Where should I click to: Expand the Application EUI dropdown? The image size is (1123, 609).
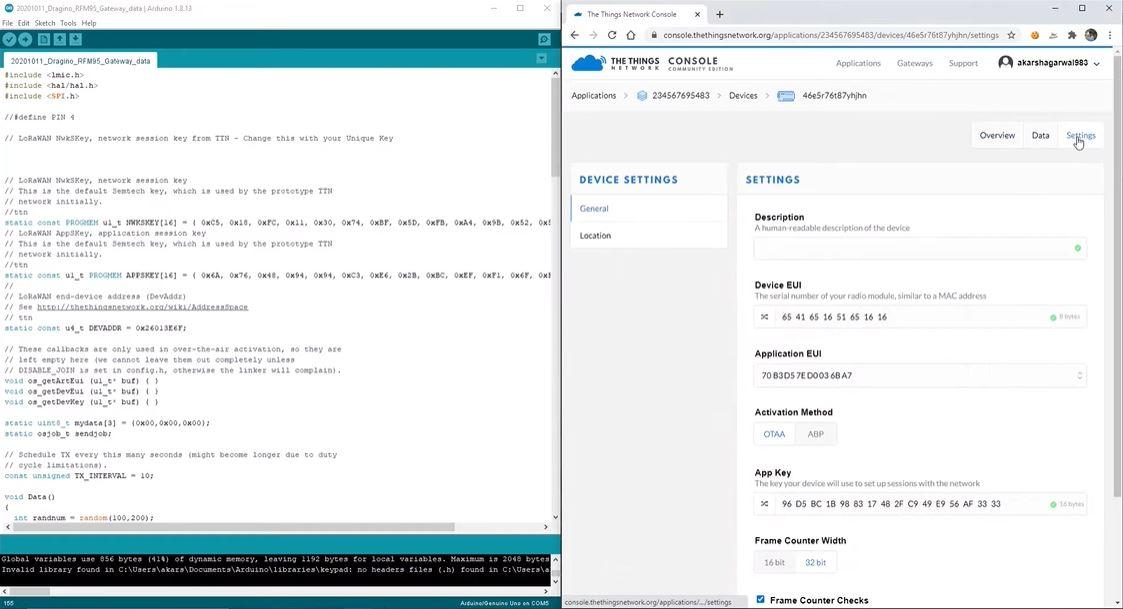(1079, 375)
